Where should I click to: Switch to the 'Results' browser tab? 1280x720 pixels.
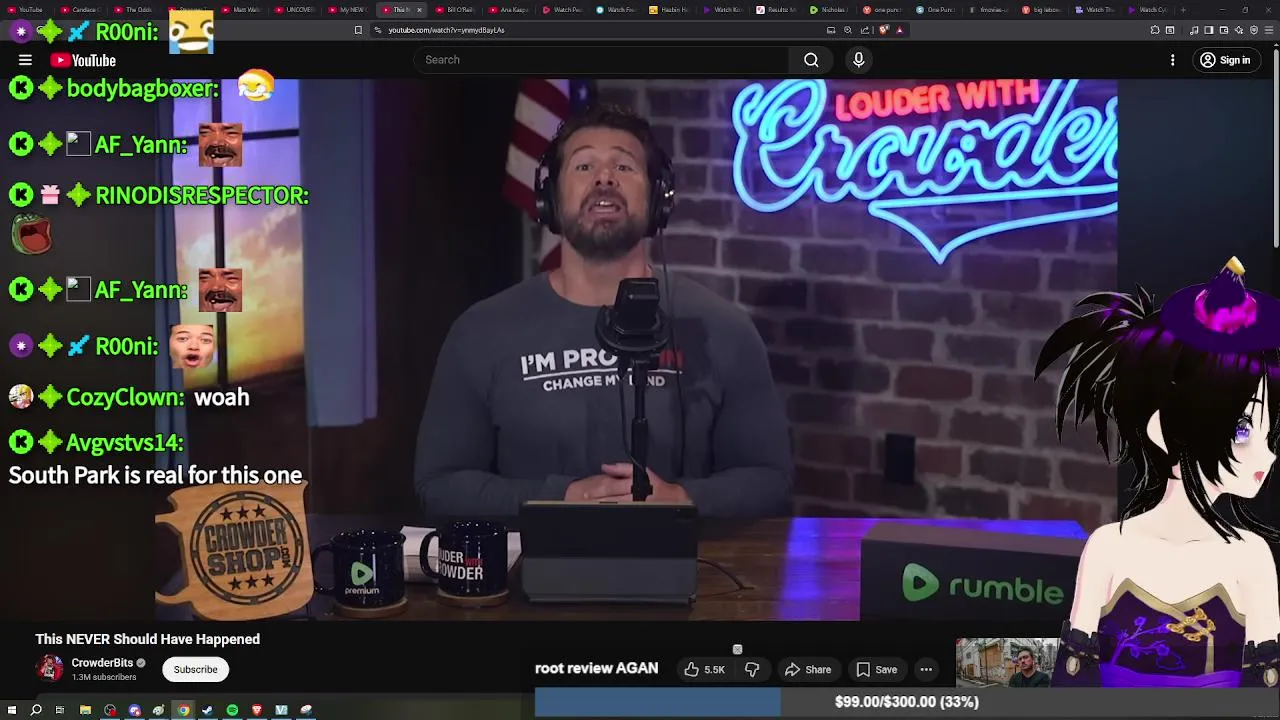pos(776,10)
